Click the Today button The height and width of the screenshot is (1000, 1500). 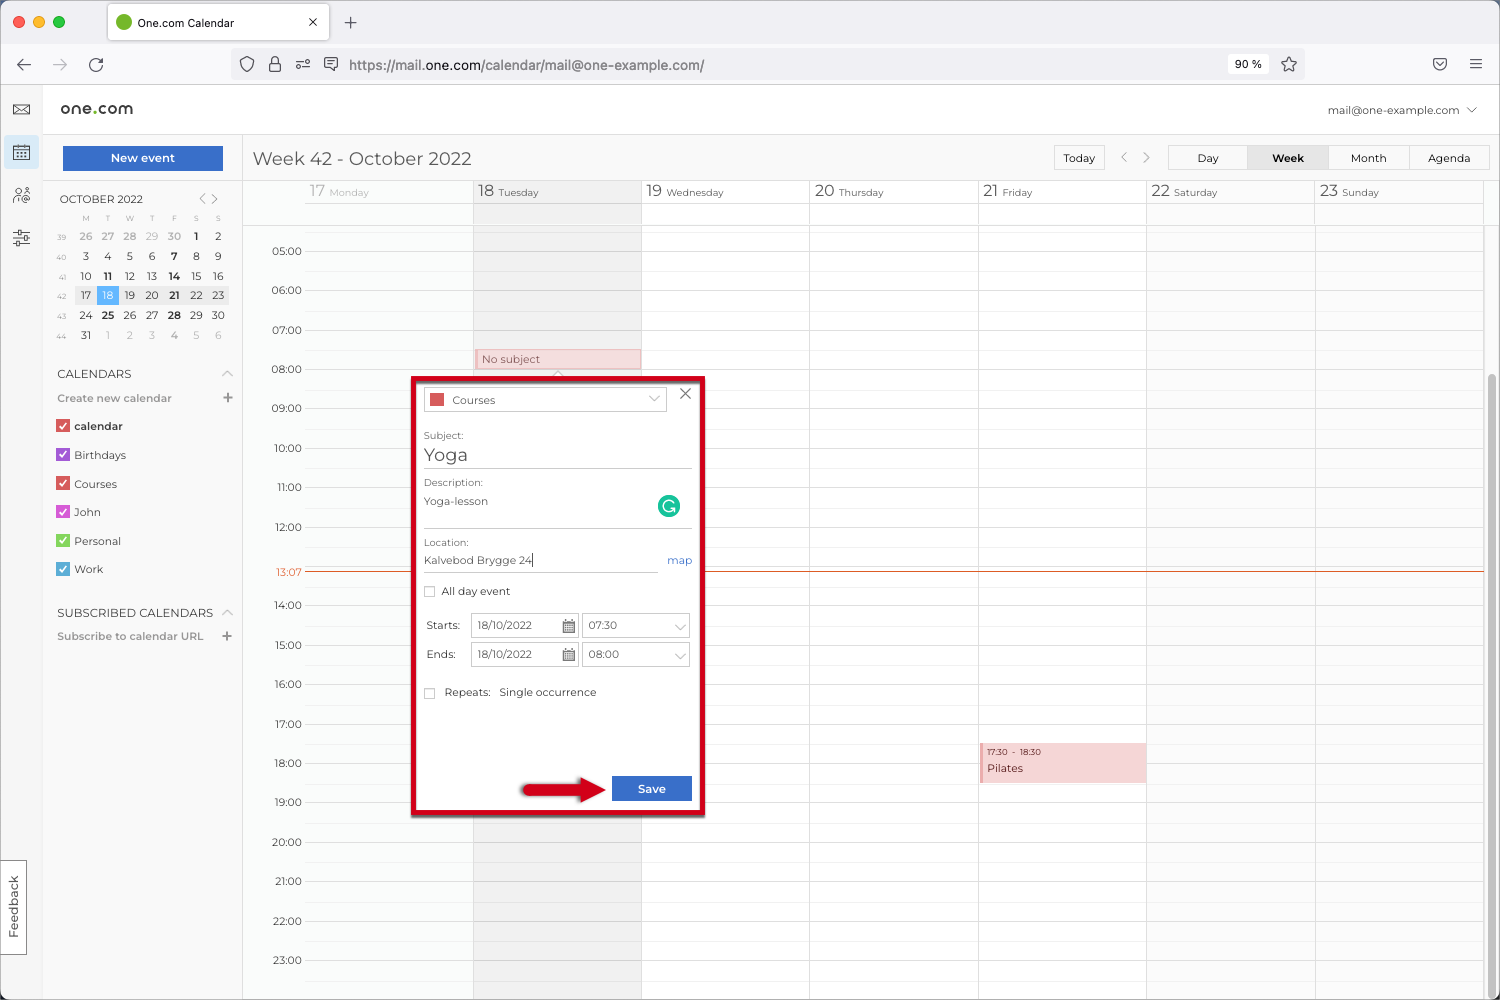1079,158
